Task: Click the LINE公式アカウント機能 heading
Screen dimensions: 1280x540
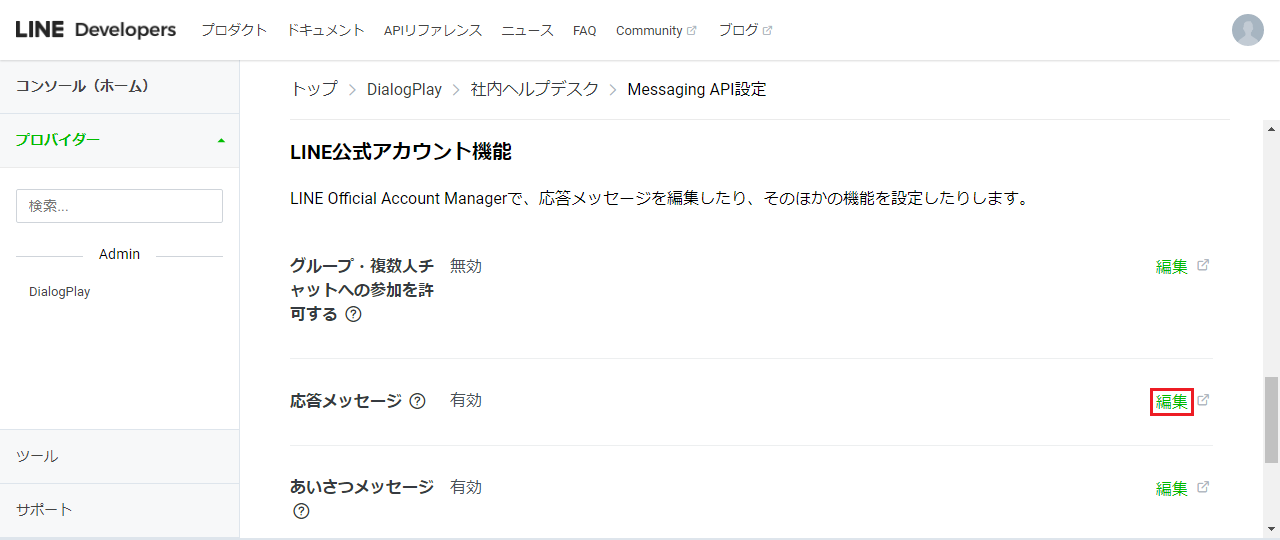Action: click(x=401, y=152)
